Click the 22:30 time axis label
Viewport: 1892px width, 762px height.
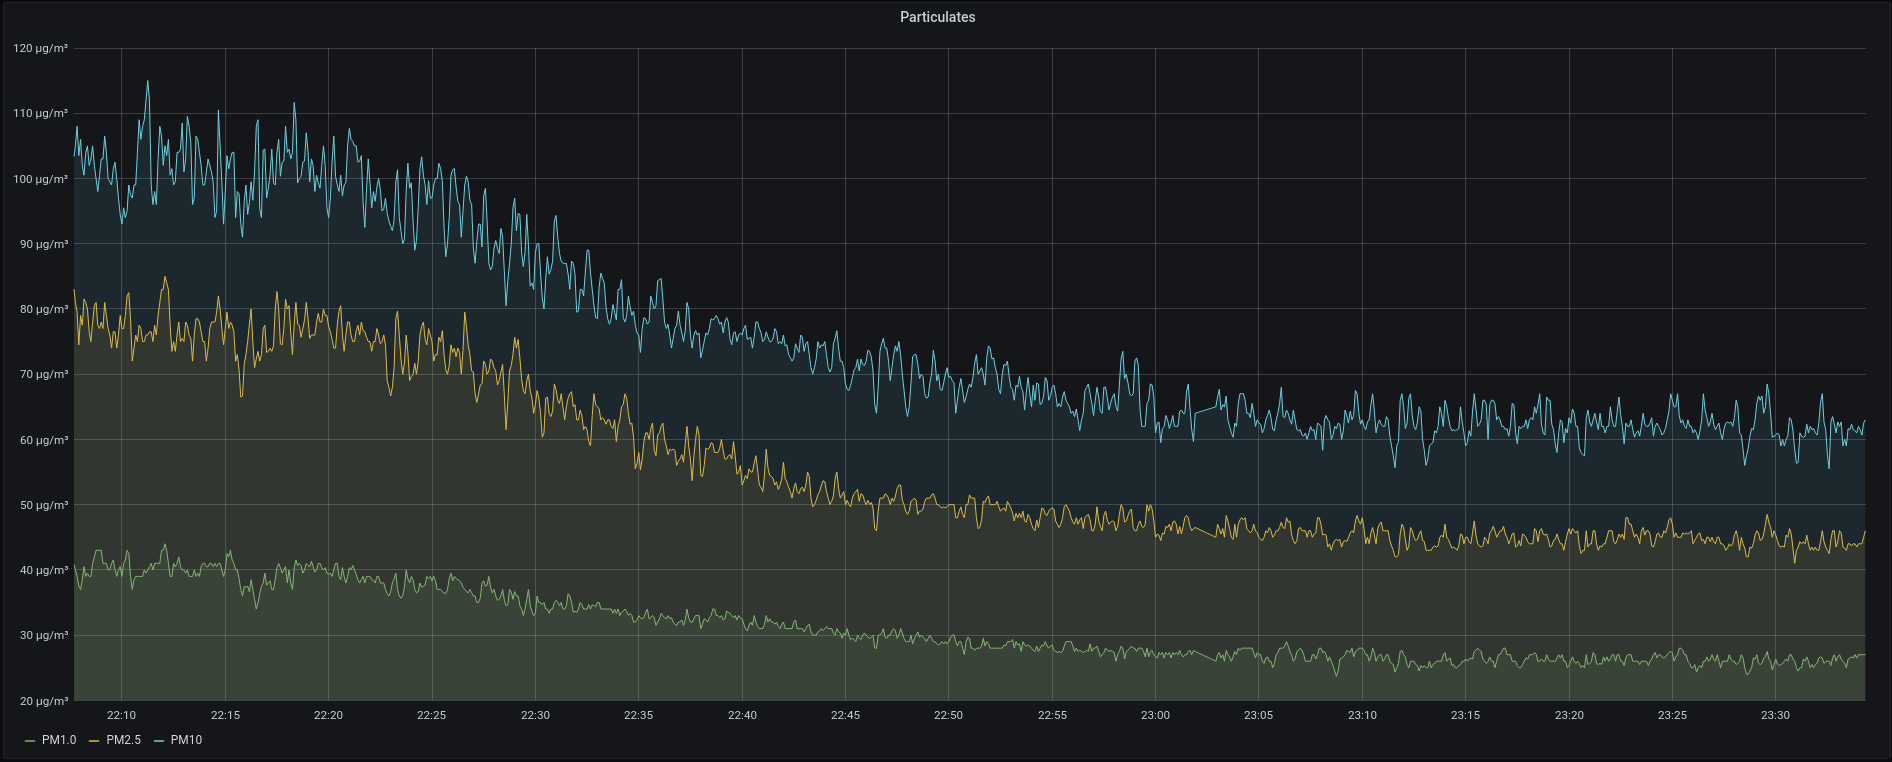point(535,715)
